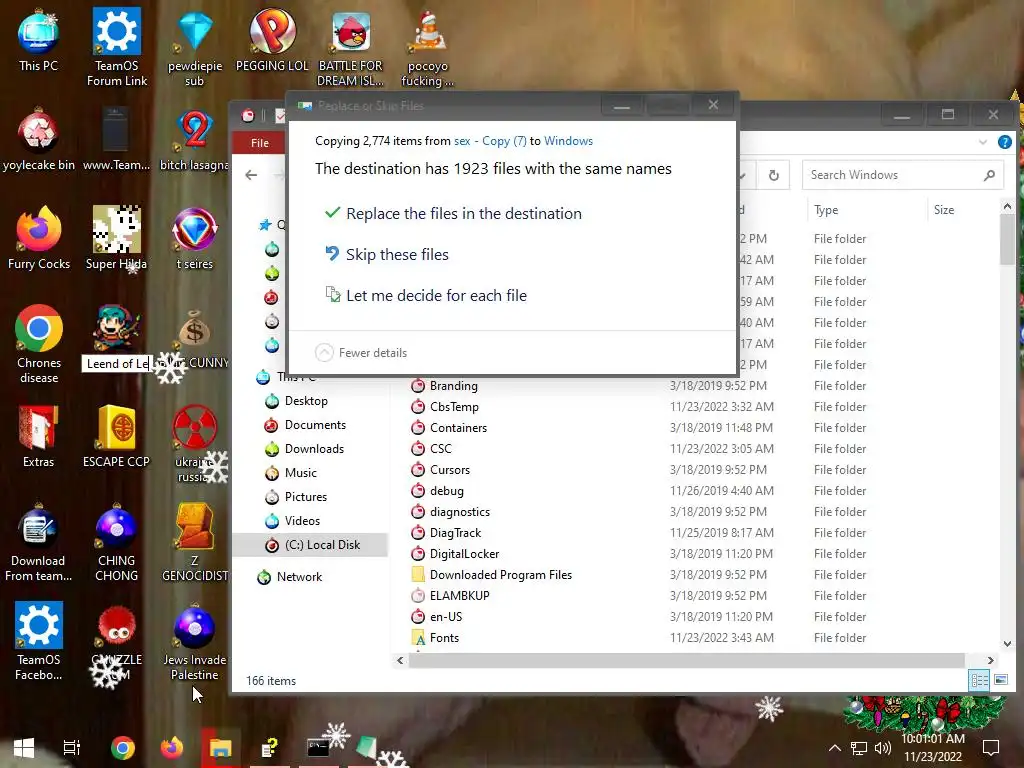Viewport: 1024px width, 768px height.
Task: Open File Explorer taskbar button
Action: tap(221, 748)
